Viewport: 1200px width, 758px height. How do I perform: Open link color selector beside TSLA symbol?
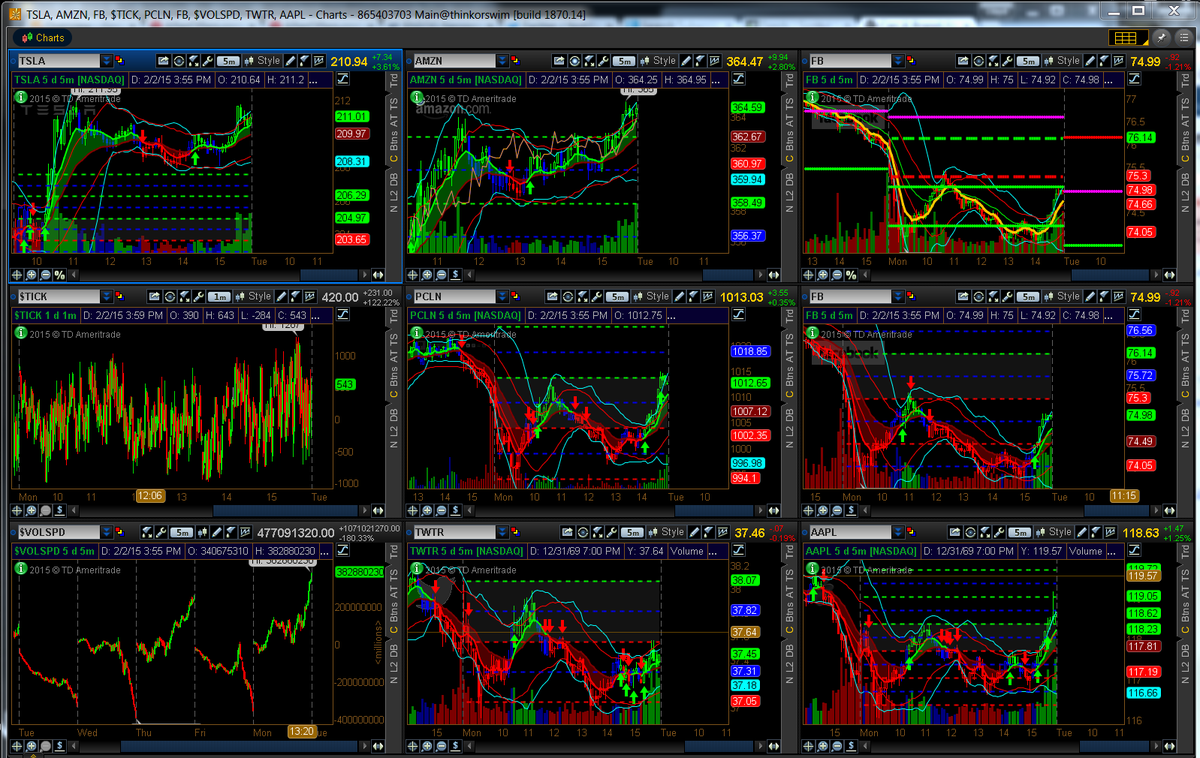[x=120, y=61]
